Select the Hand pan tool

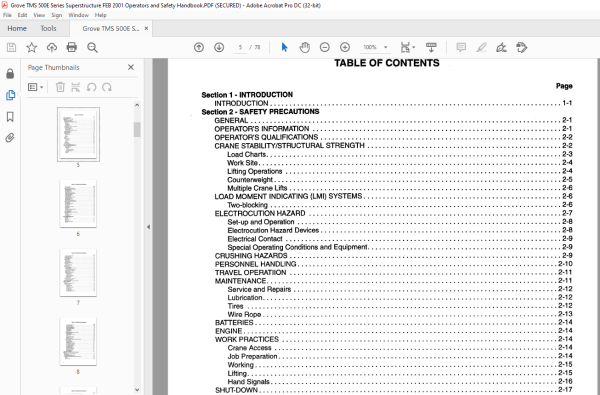(x=305, y=47)
